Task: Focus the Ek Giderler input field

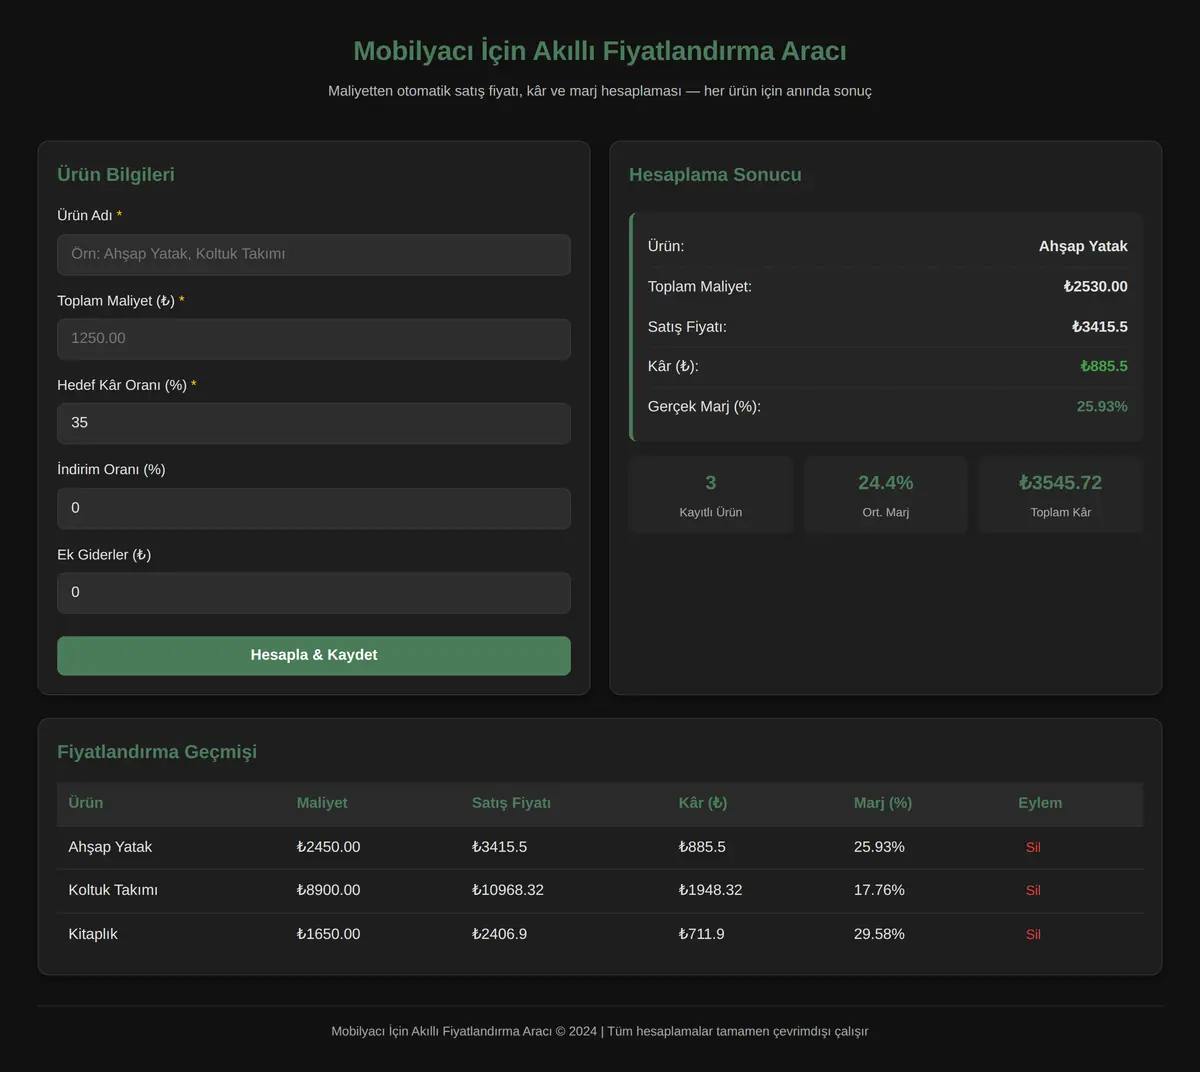Action: (x=314, y=592)
